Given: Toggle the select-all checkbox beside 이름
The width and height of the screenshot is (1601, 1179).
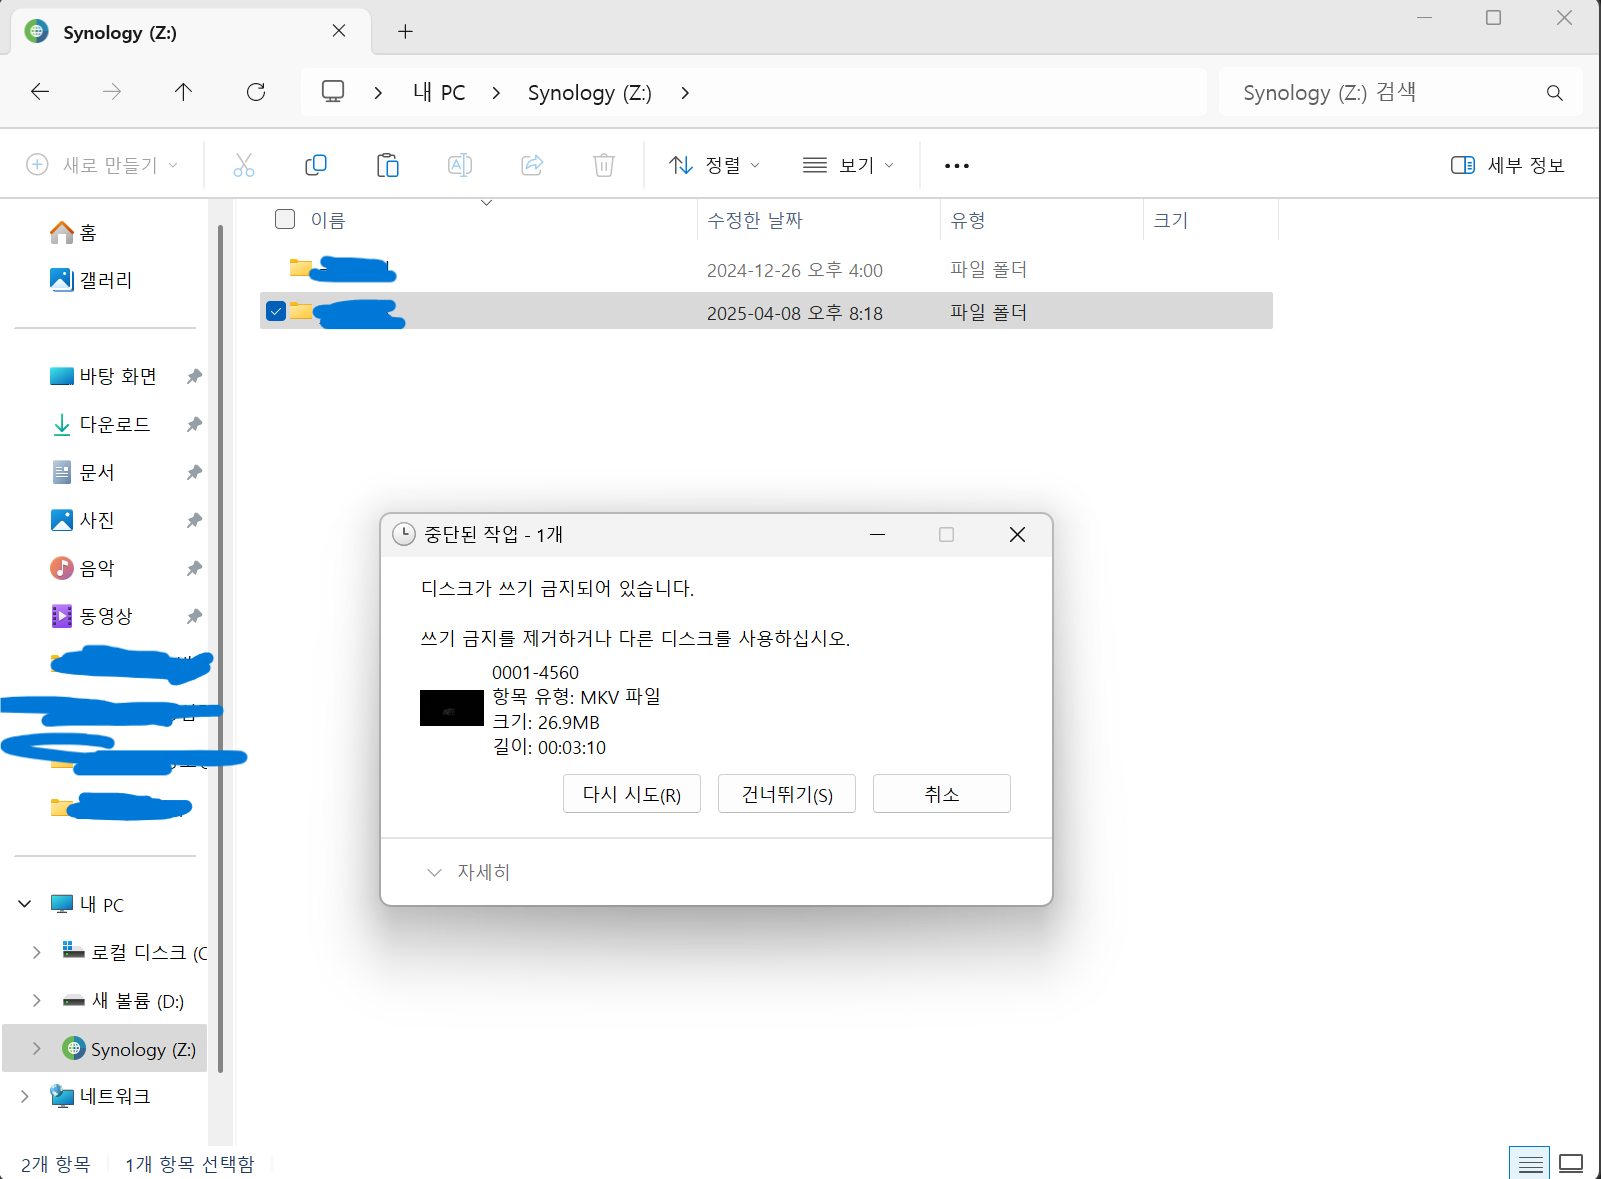Looking at the screenshot, I should (x=285, y=219).
